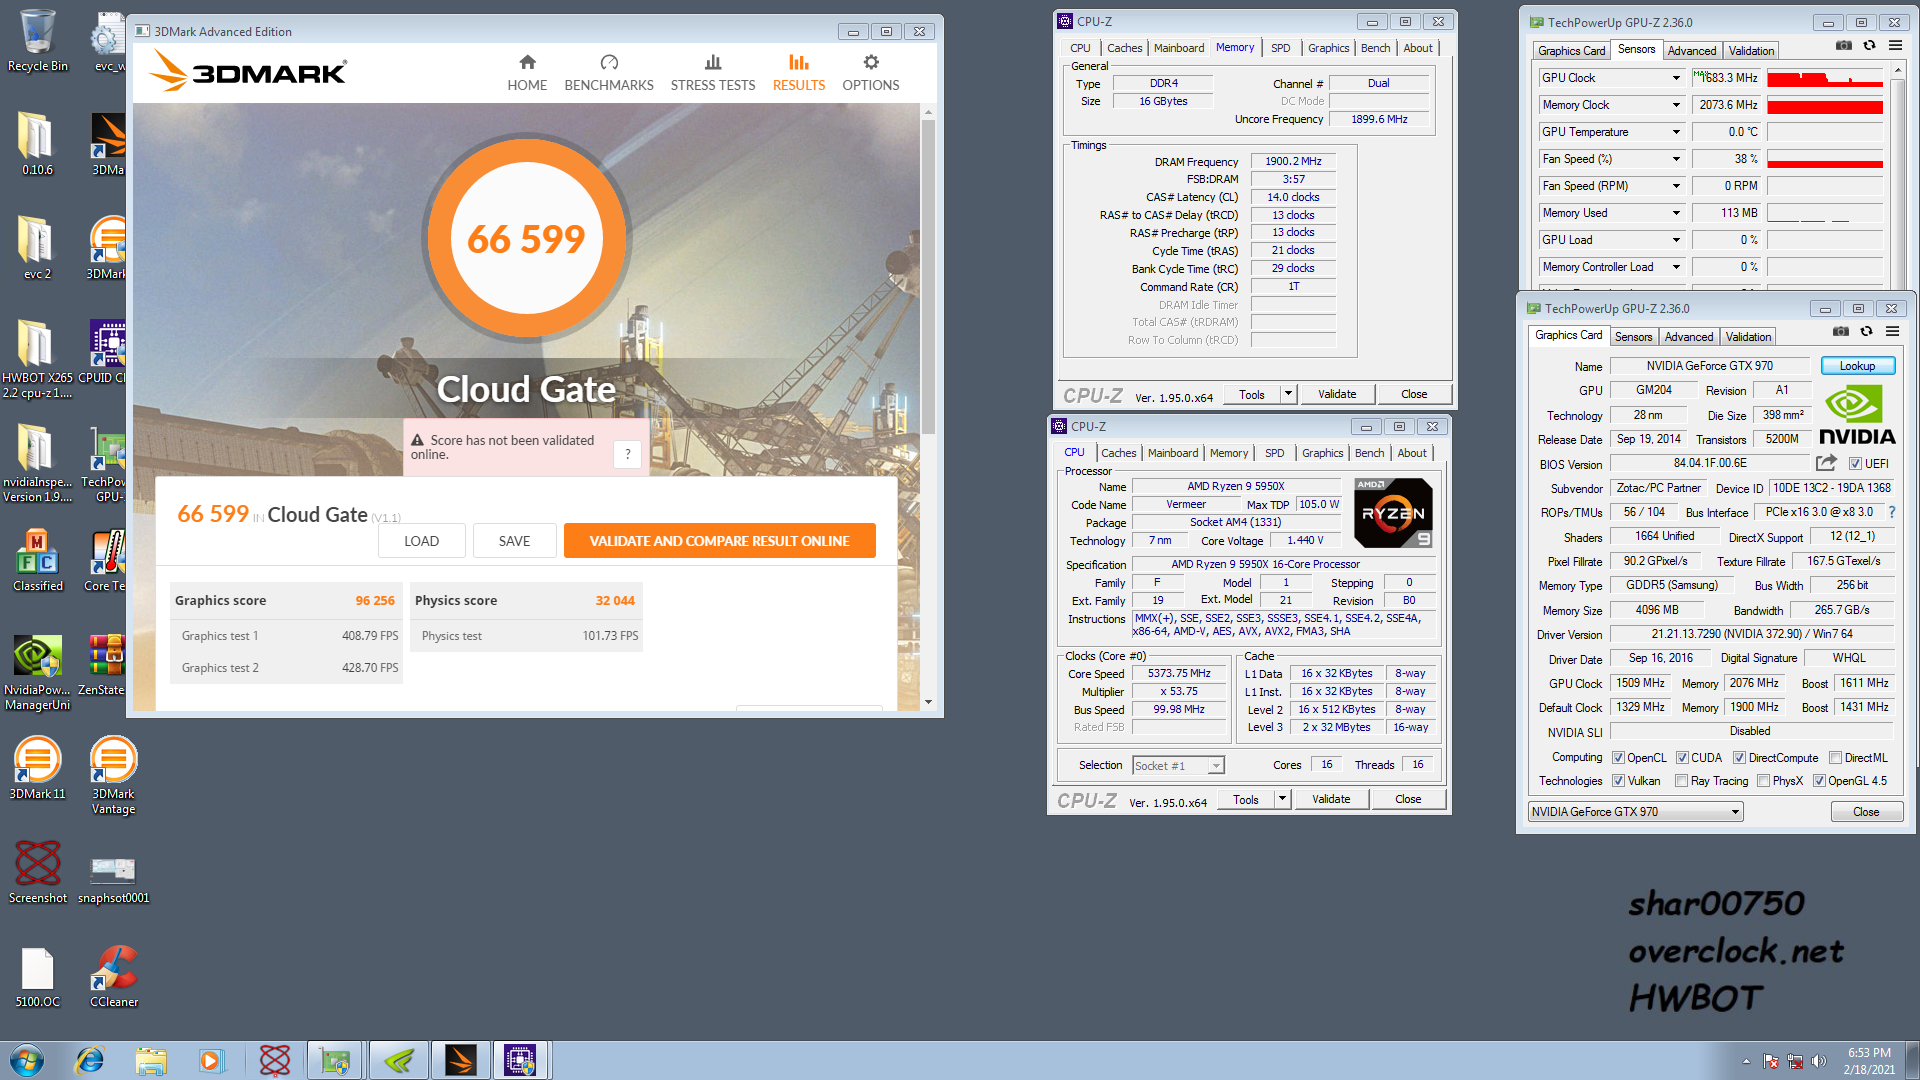1920x1080 pixels.
Task: Open 3DMark 11 desktop shortcut
Action: [38, 768]
